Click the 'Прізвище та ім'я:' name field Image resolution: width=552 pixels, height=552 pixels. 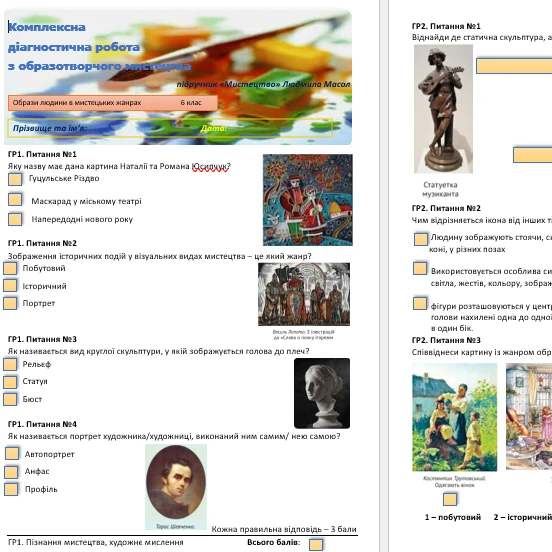coord(170,128)
